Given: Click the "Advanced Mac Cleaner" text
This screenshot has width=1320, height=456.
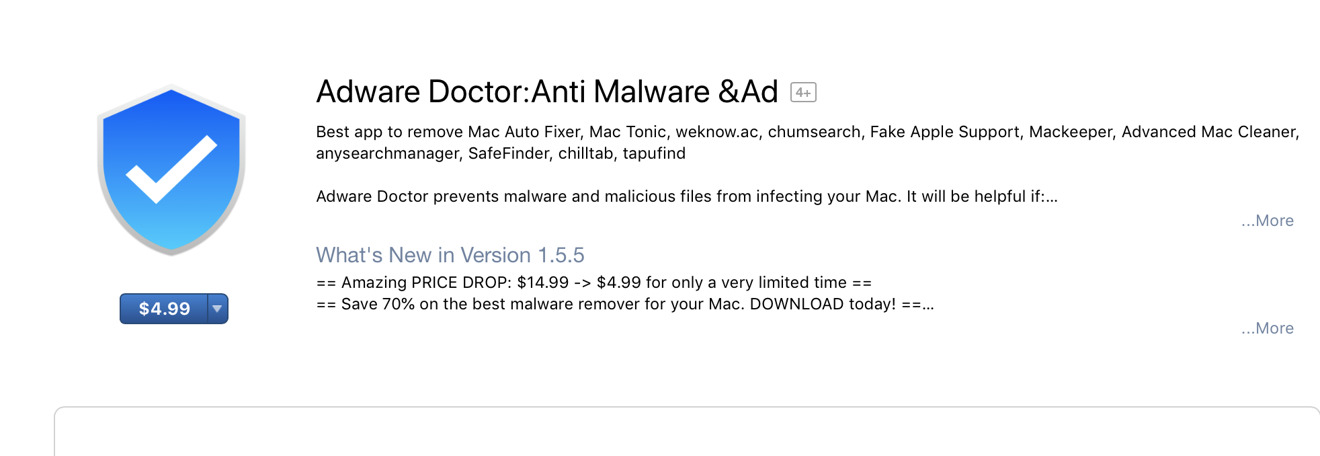Looking at the screenshot, I should (1210, 132).
